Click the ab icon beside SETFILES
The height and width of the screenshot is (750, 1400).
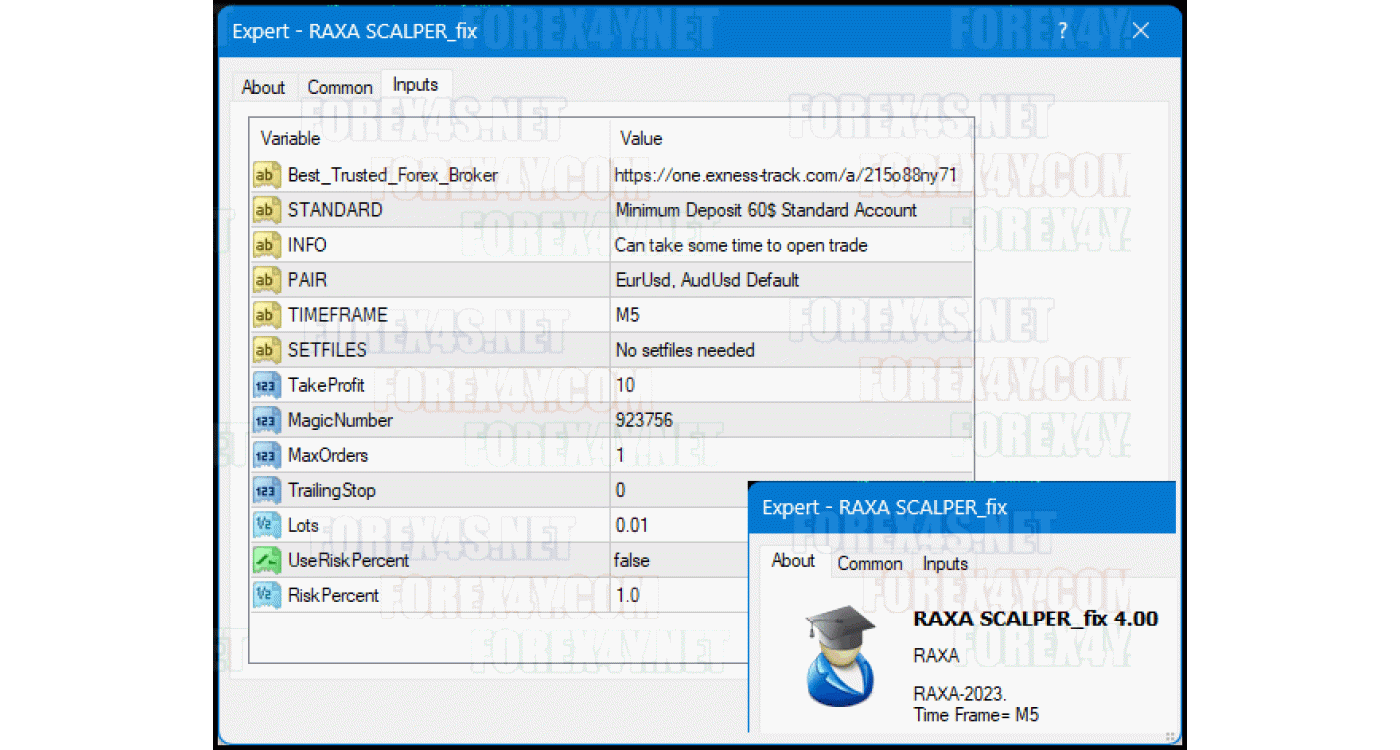point(265,350)
